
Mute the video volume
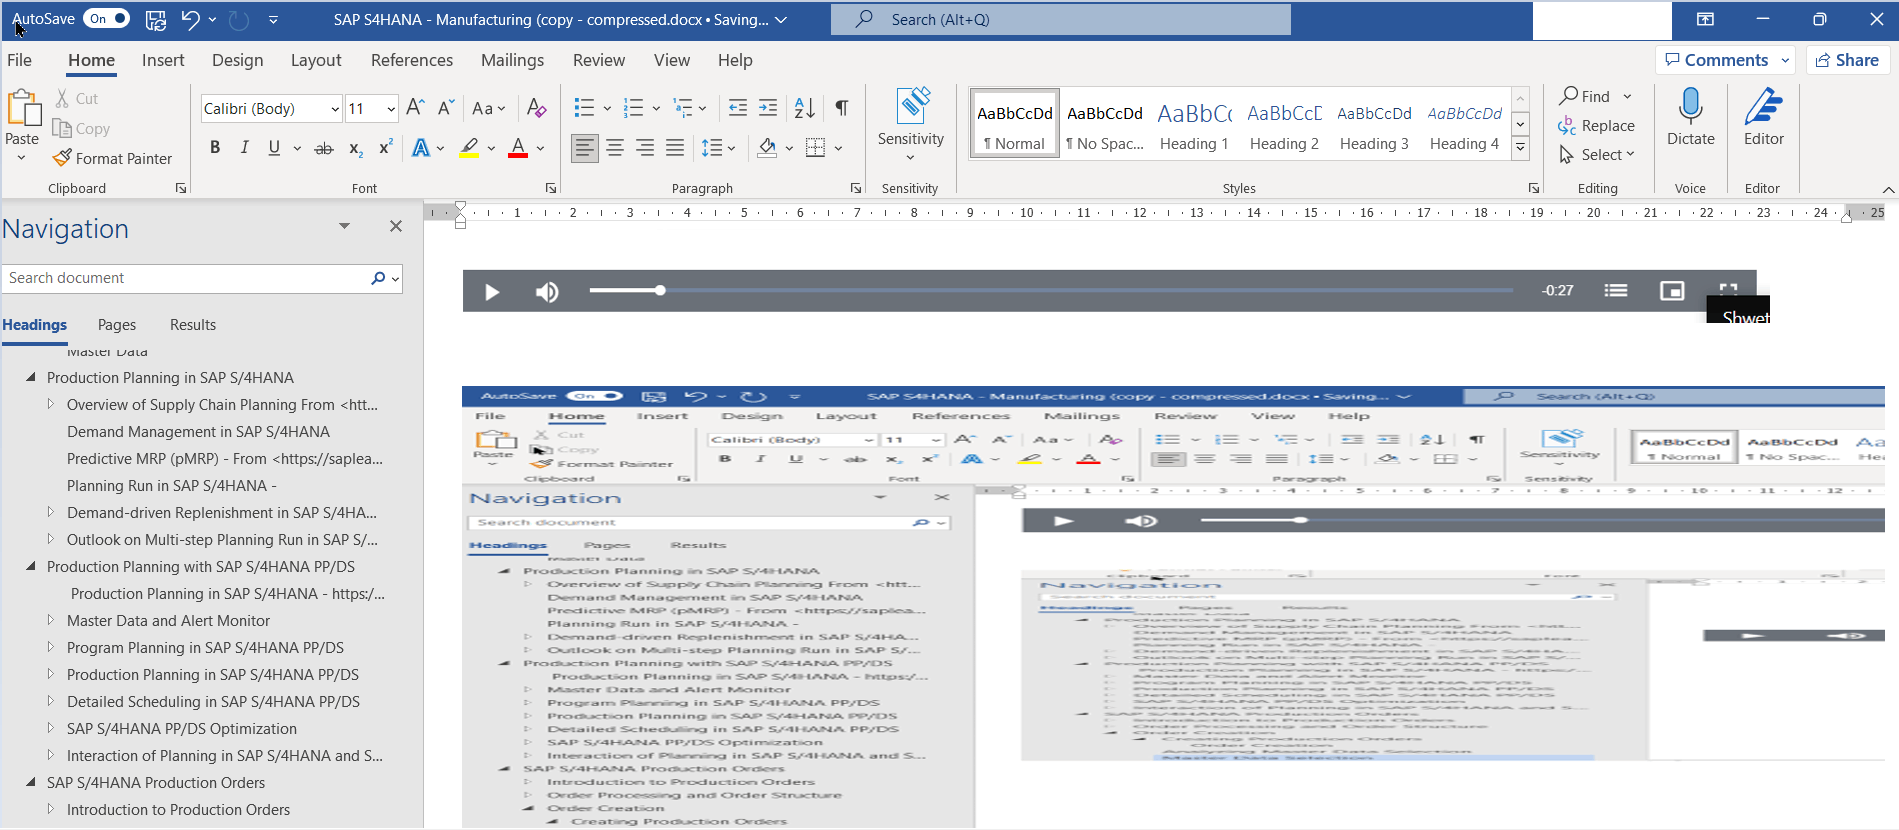coord(546,291)
